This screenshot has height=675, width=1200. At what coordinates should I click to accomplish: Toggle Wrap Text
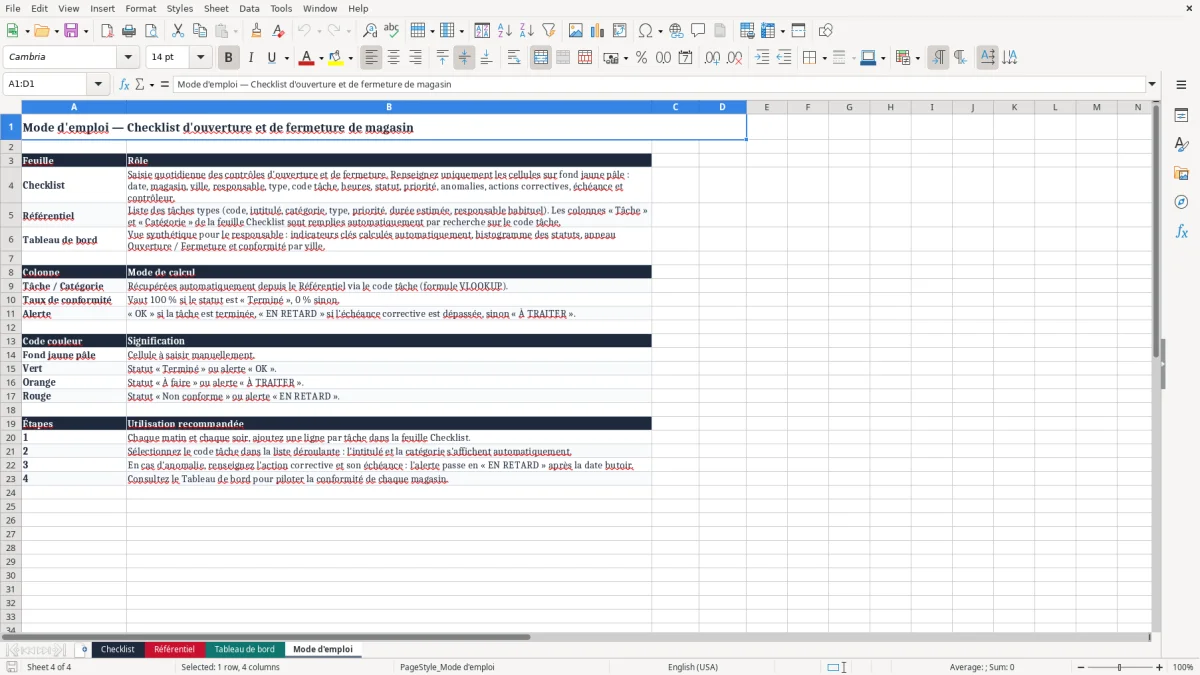pos(514,58)
